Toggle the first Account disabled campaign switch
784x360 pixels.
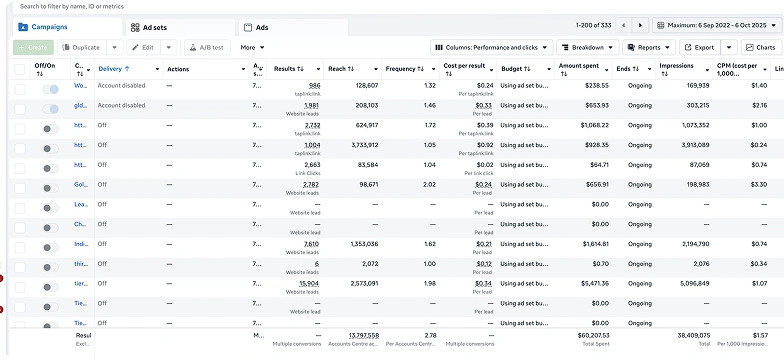pyautogui.click(x=50, y=89)
